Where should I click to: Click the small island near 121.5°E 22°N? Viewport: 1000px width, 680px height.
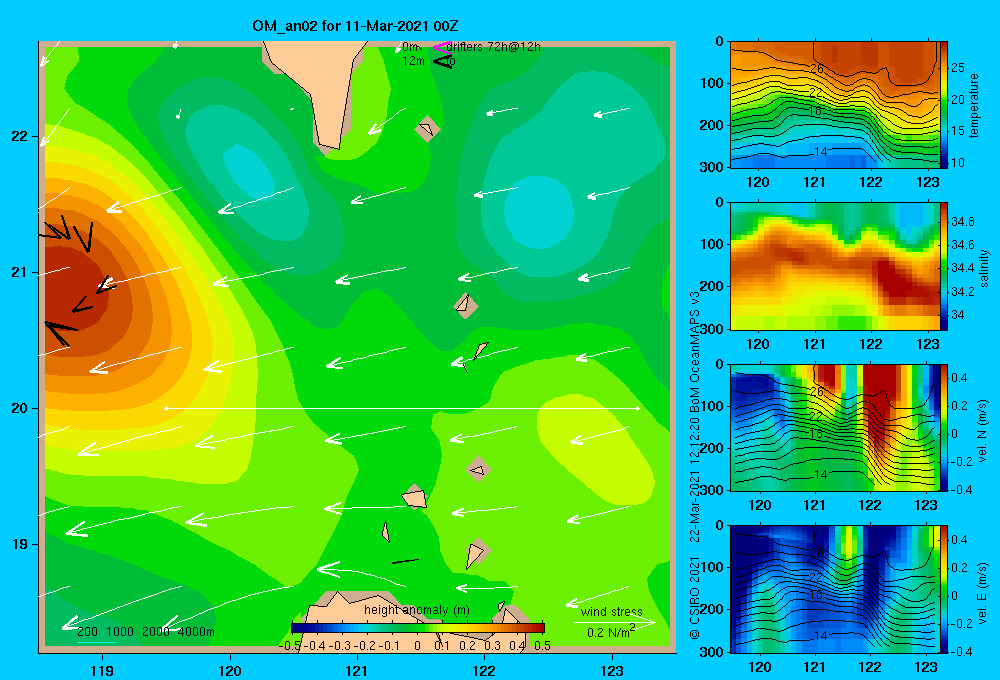click(427, 129)
